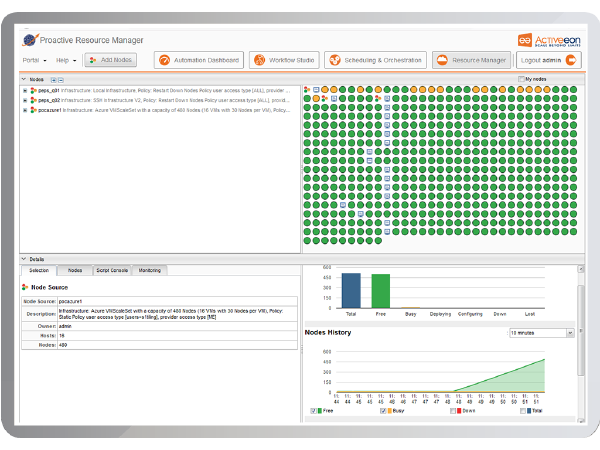Toggle the My nodes checkbox

coord(521,79)
